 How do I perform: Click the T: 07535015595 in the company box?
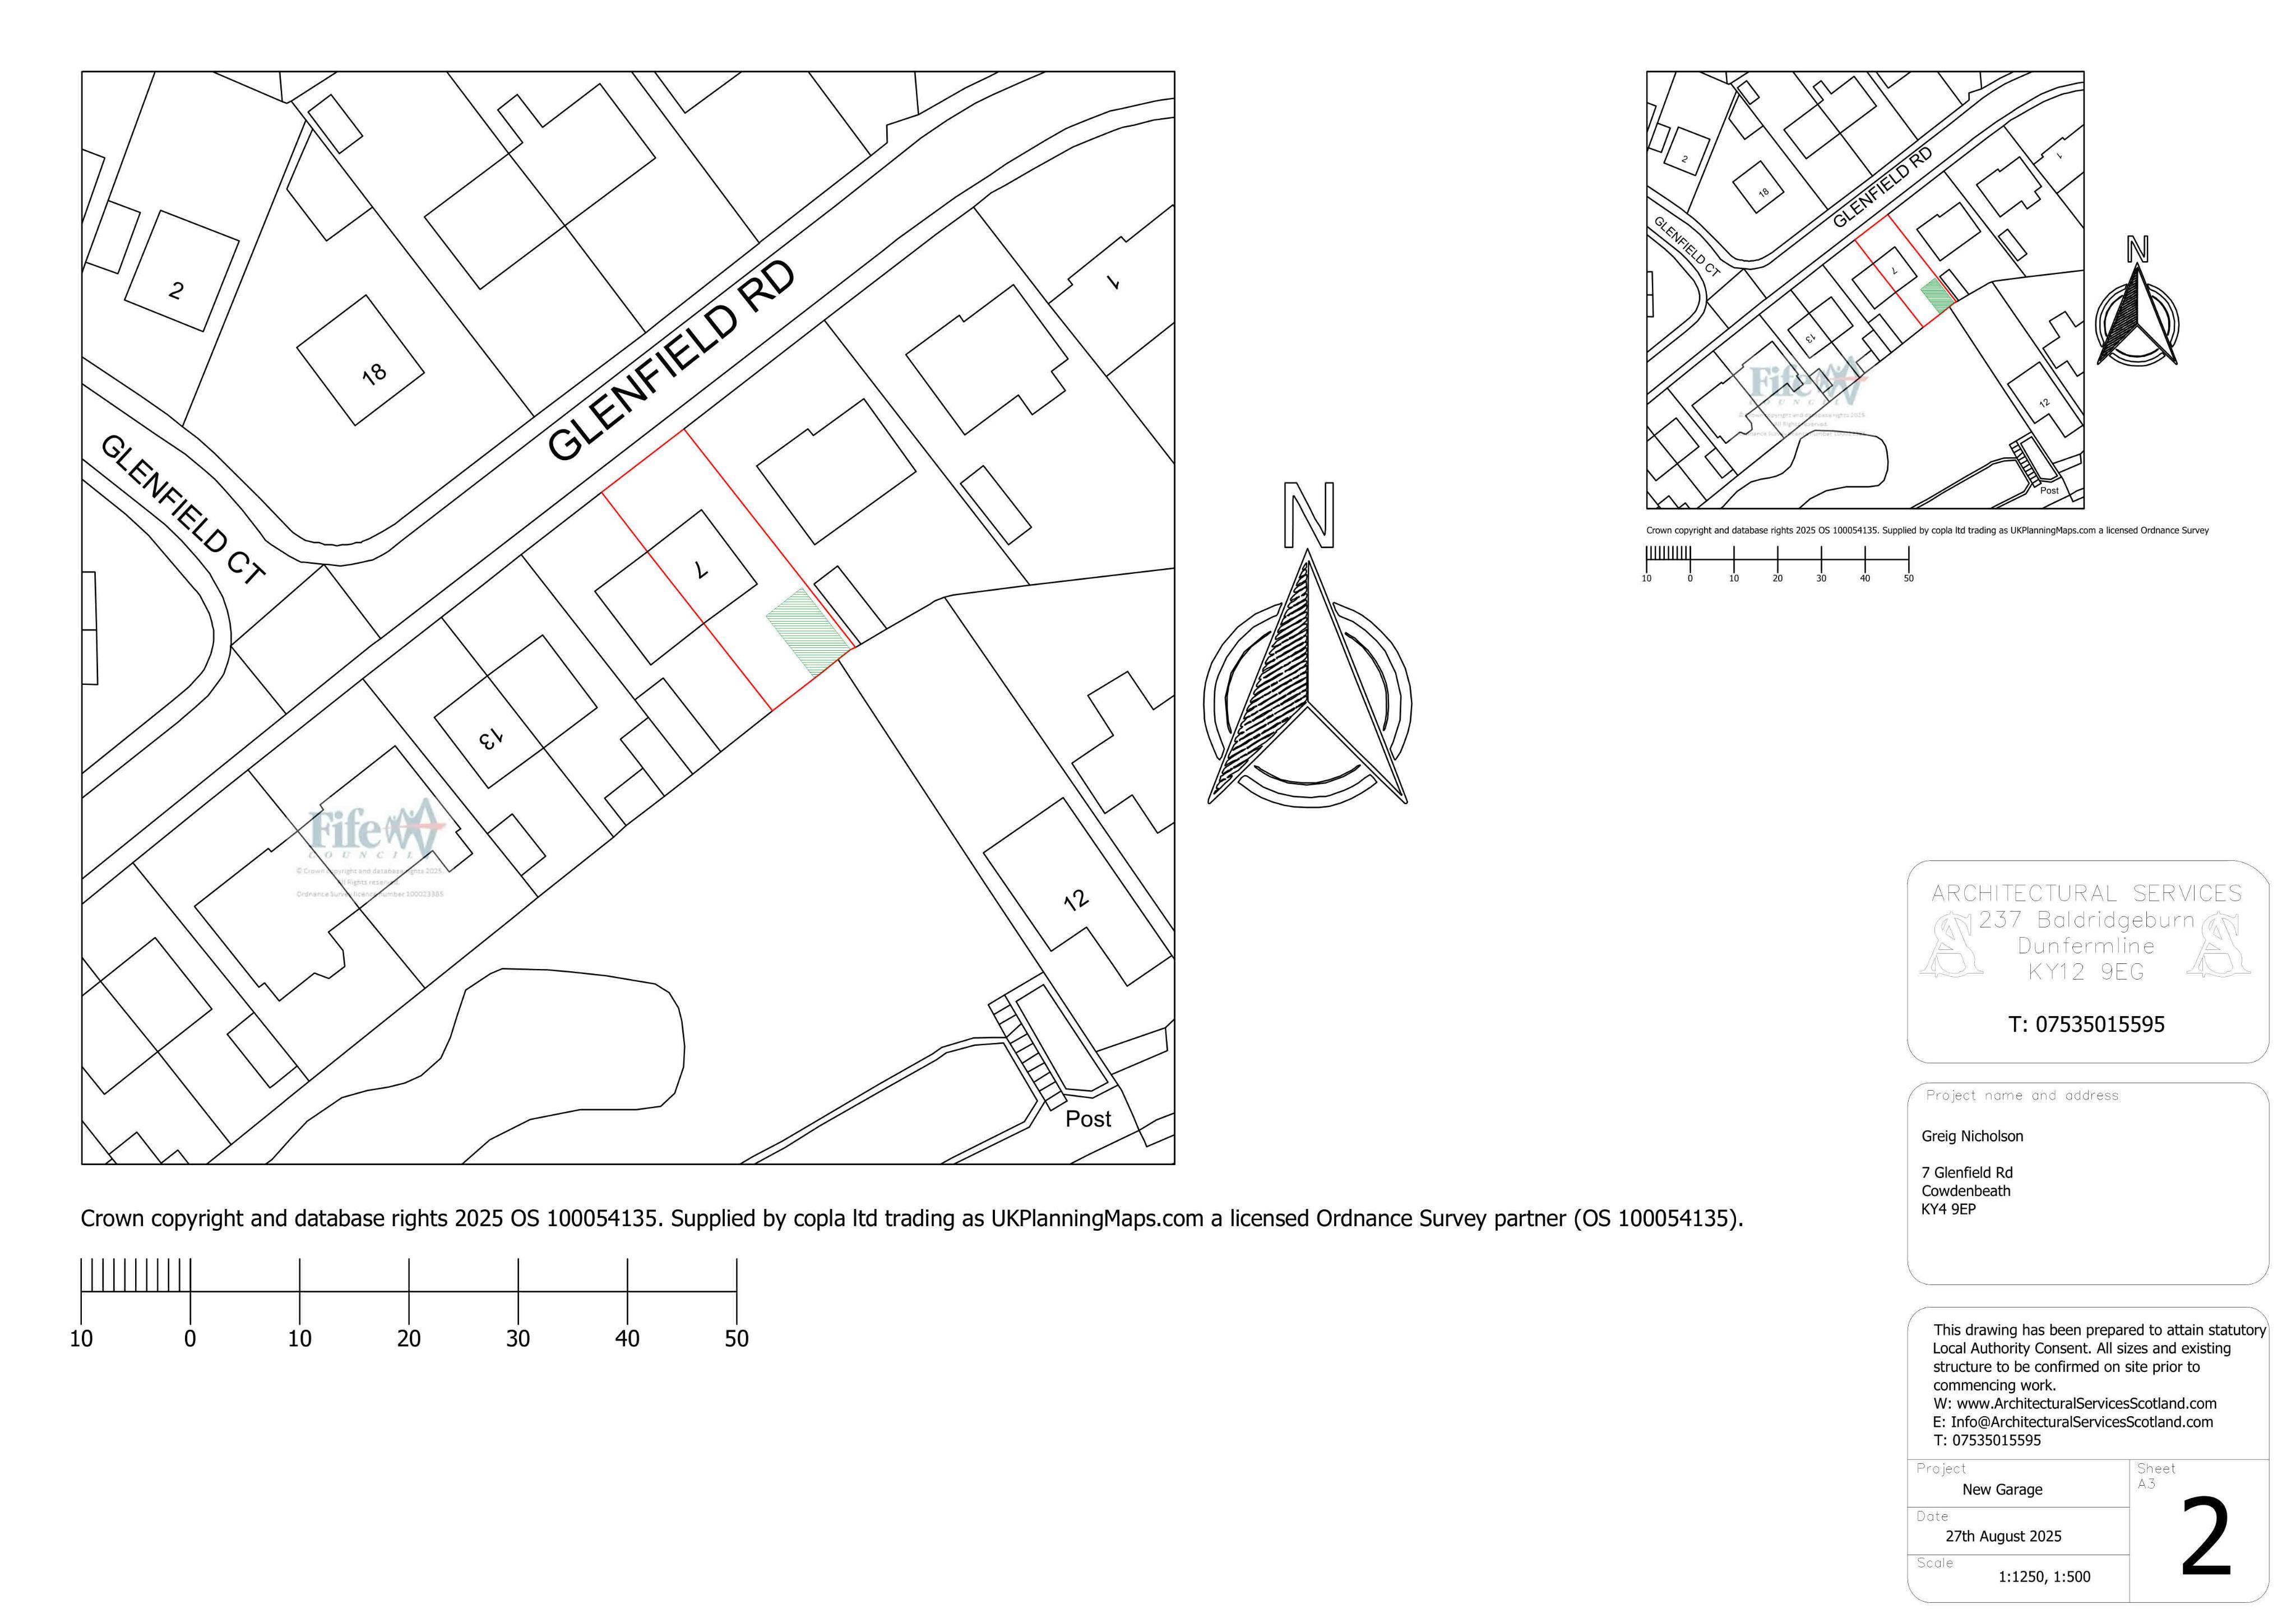[x=2087, y=1024]
